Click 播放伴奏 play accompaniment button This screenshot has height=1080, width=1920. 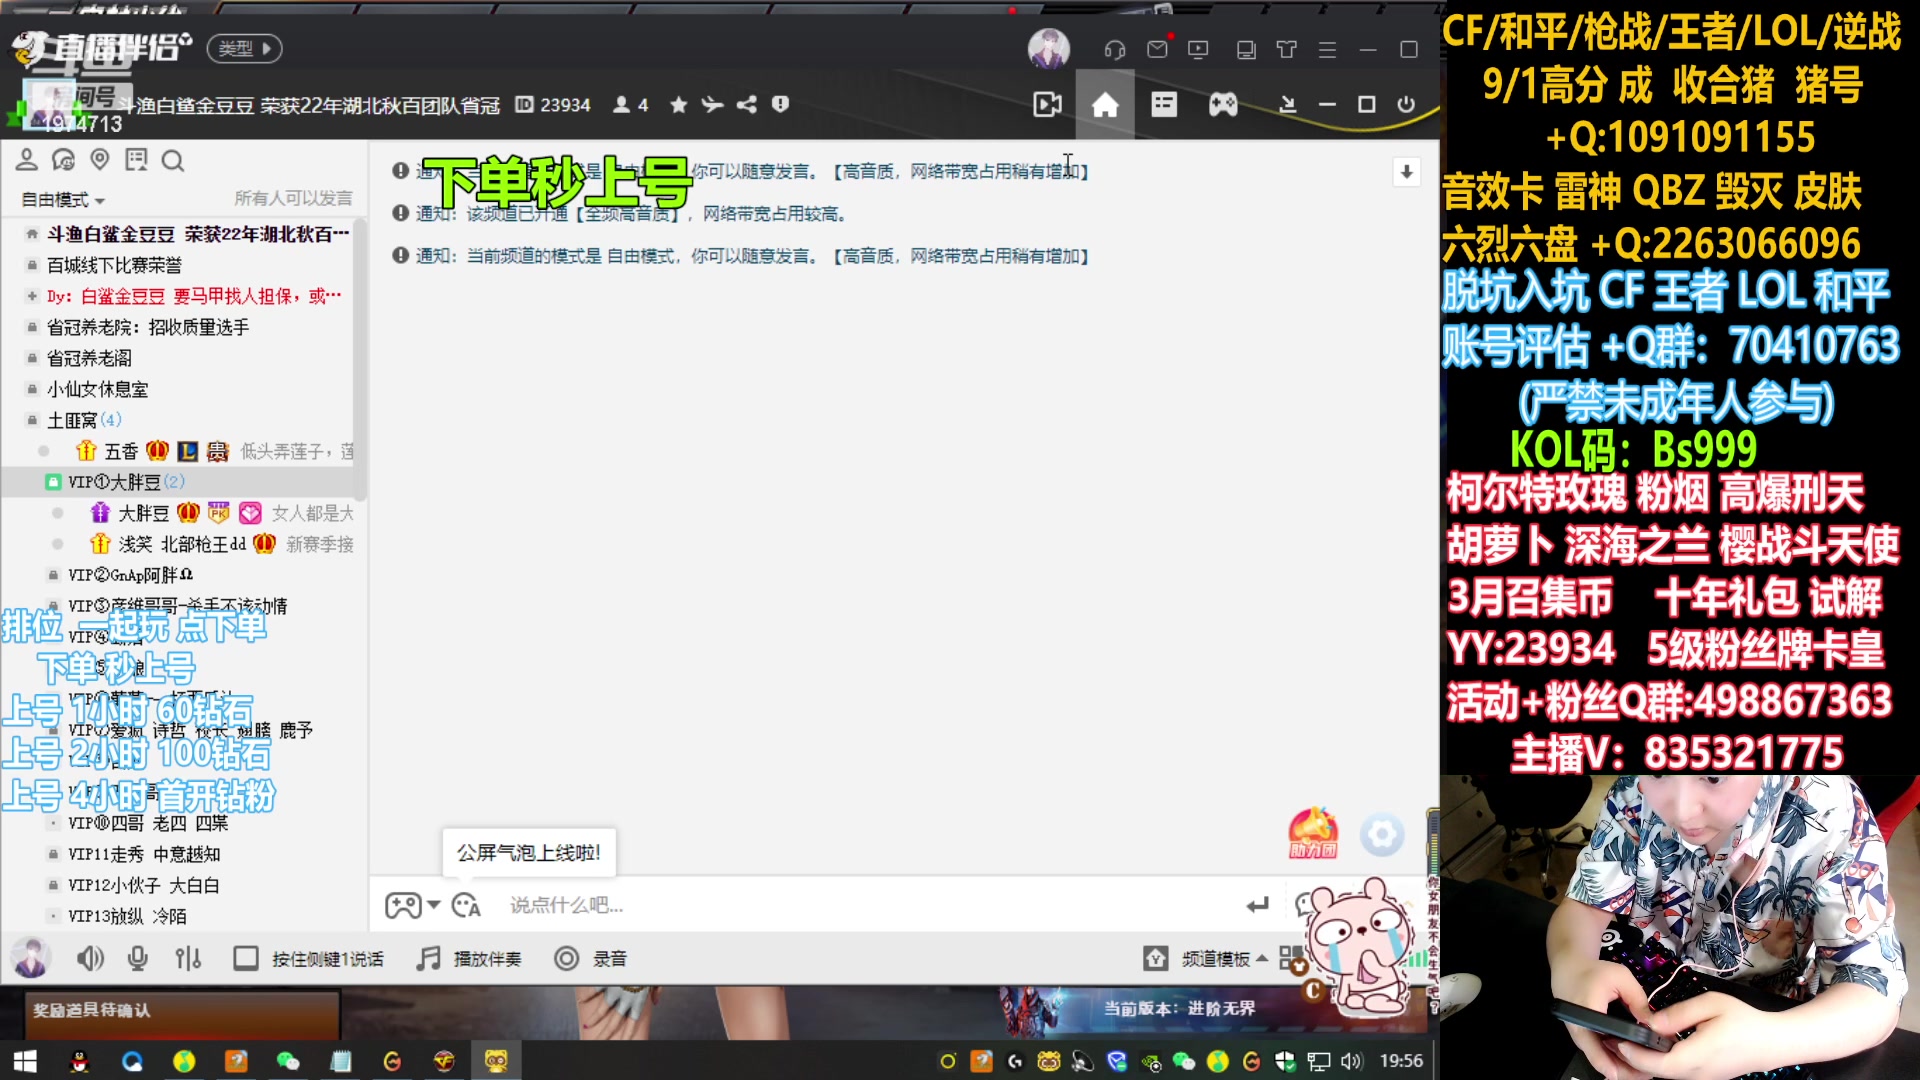coord(469,959)
